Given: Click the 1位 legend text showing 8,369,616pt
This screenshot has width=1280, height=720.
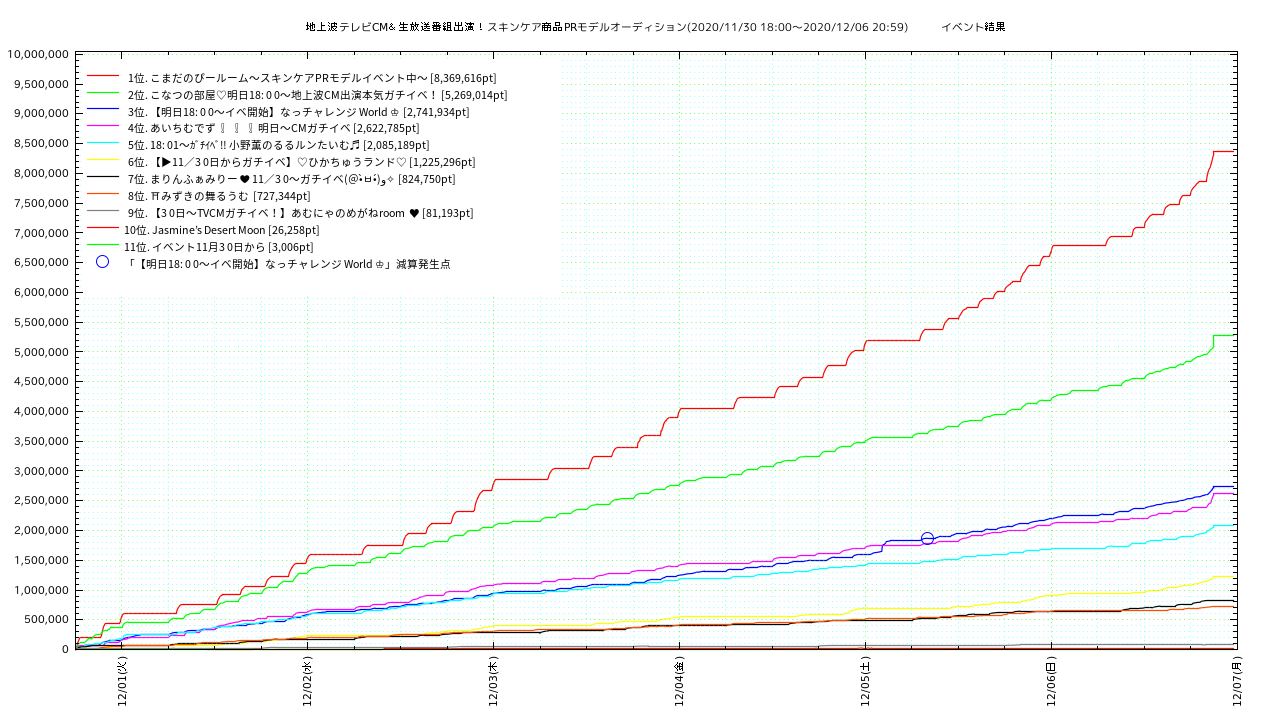Looking at the screenshot, I should pyautogui.click(x=312, y=77).
